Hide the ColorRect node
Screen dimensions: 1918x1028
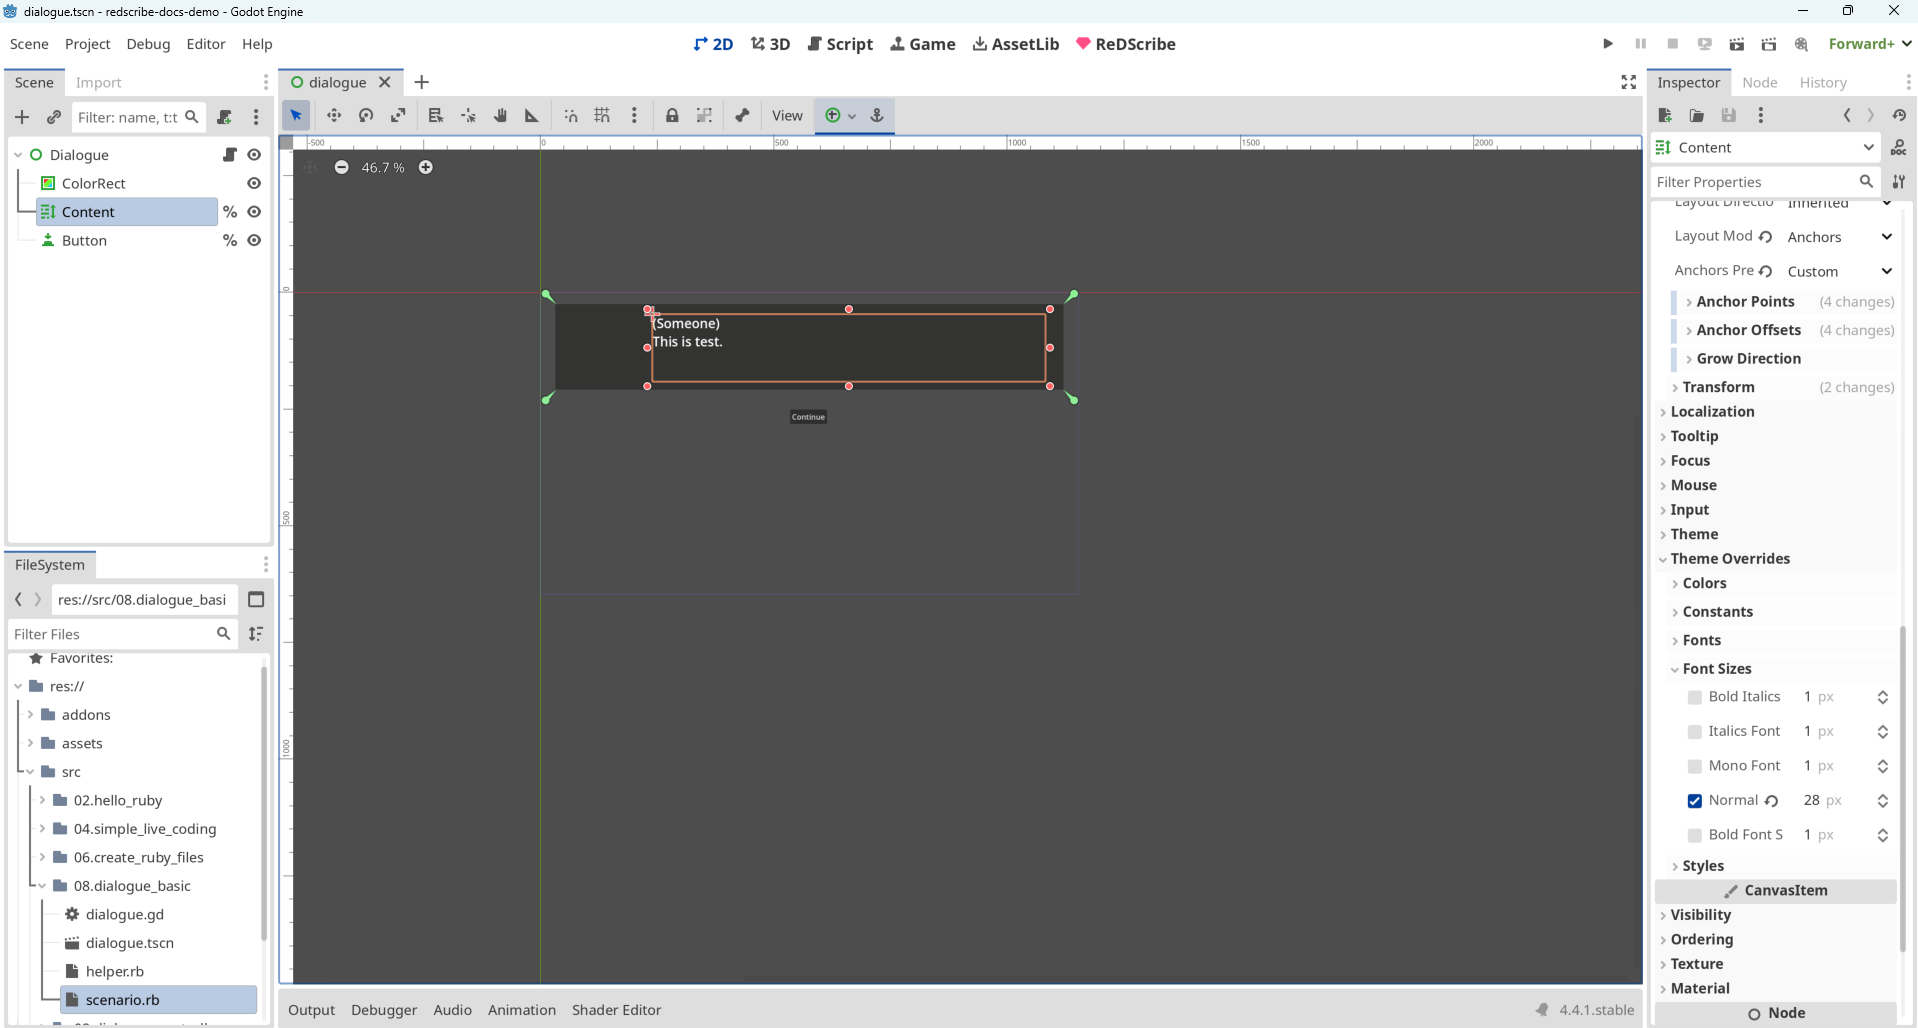pos(254,184)
